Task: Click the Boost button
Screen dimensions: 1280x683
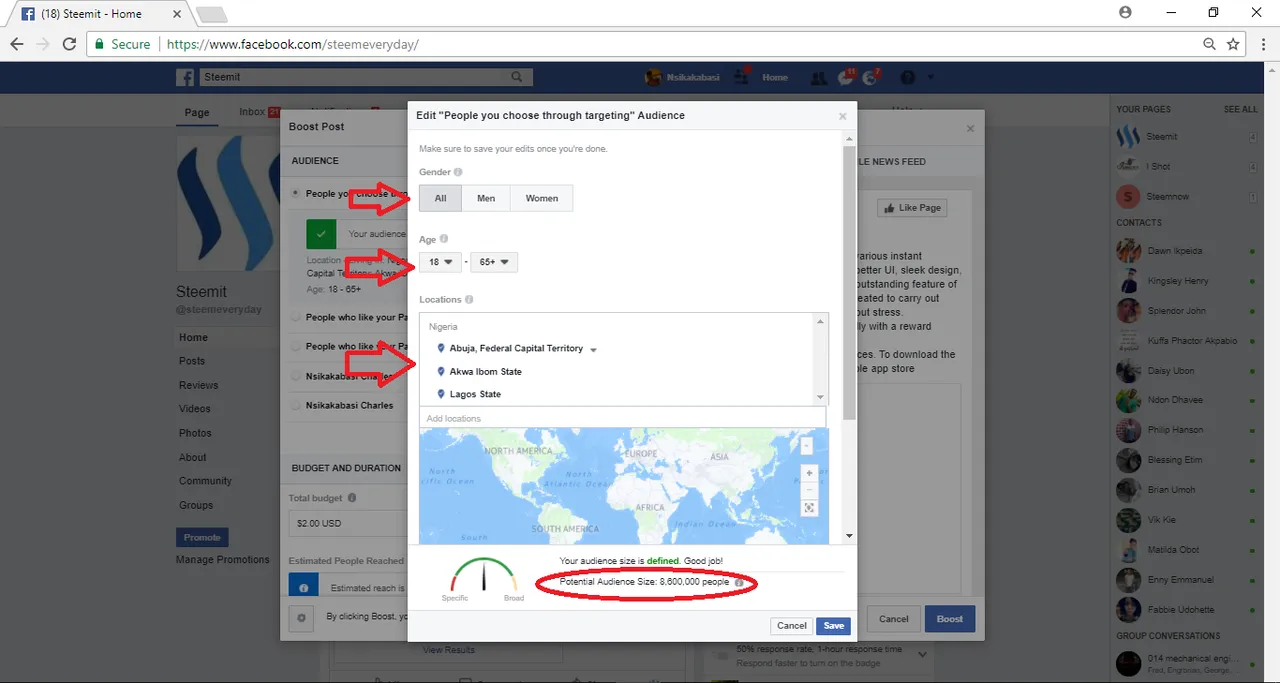Action: pos(950,619)
